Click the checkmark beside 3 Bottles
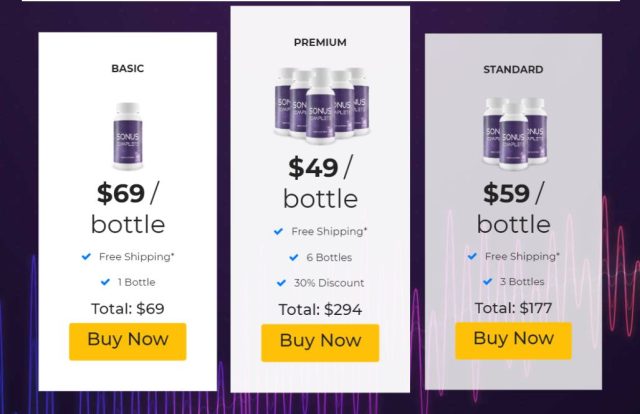The image size is (640, 414). coord(487,281)
